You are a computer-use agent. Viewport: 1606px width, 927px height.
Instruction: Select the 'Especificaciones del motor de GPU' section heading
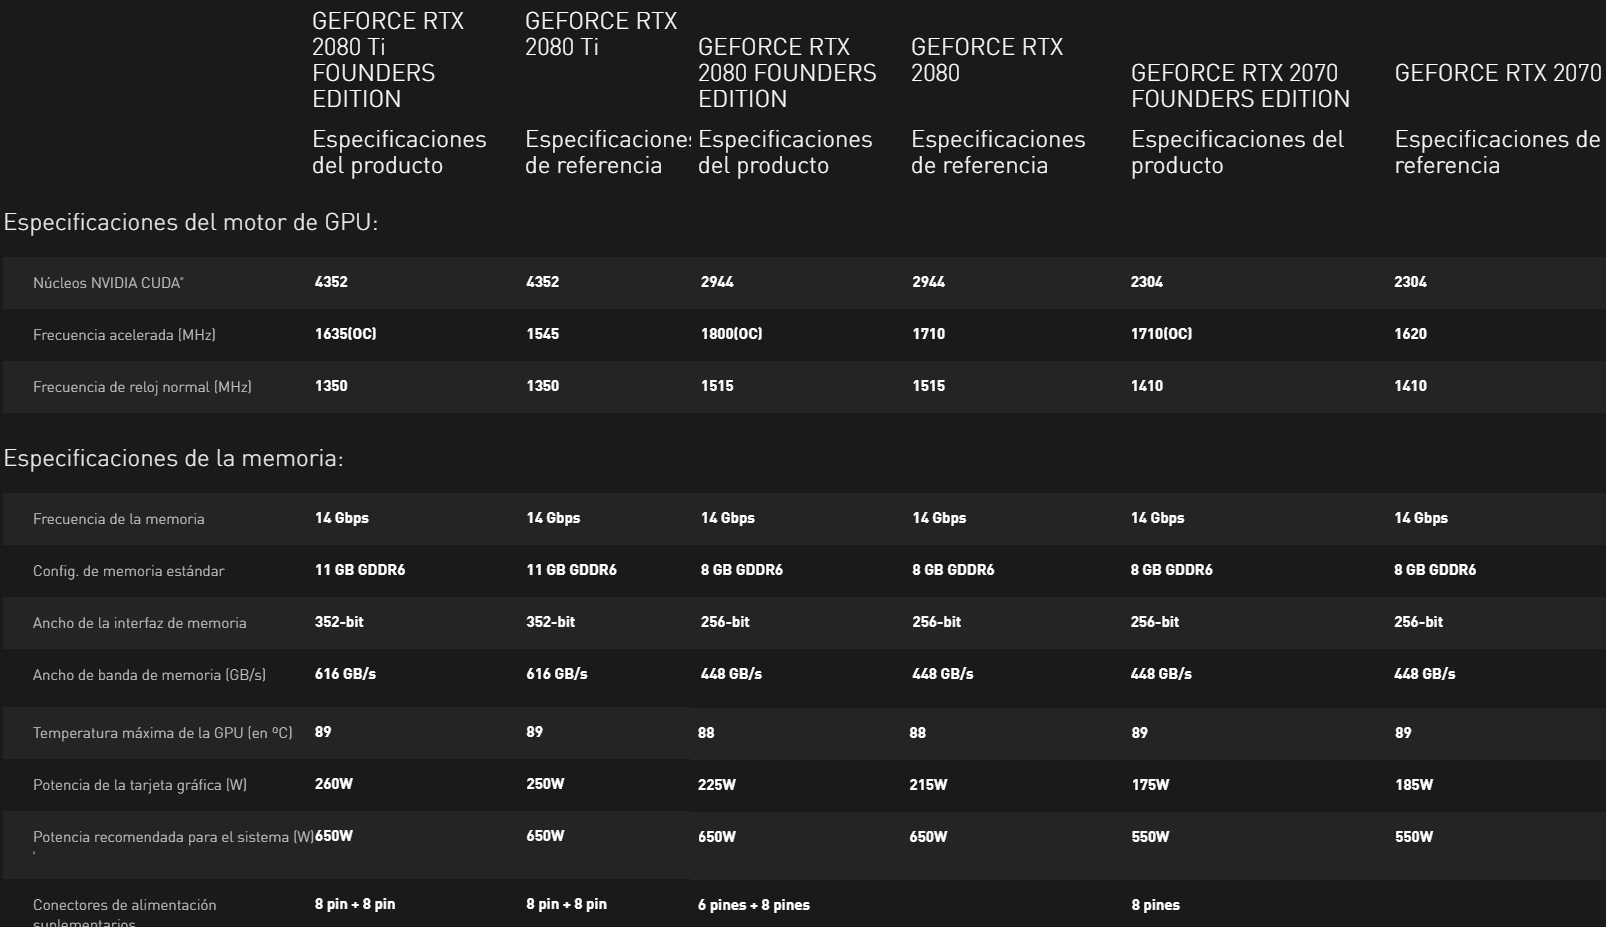tap(191, 222)
